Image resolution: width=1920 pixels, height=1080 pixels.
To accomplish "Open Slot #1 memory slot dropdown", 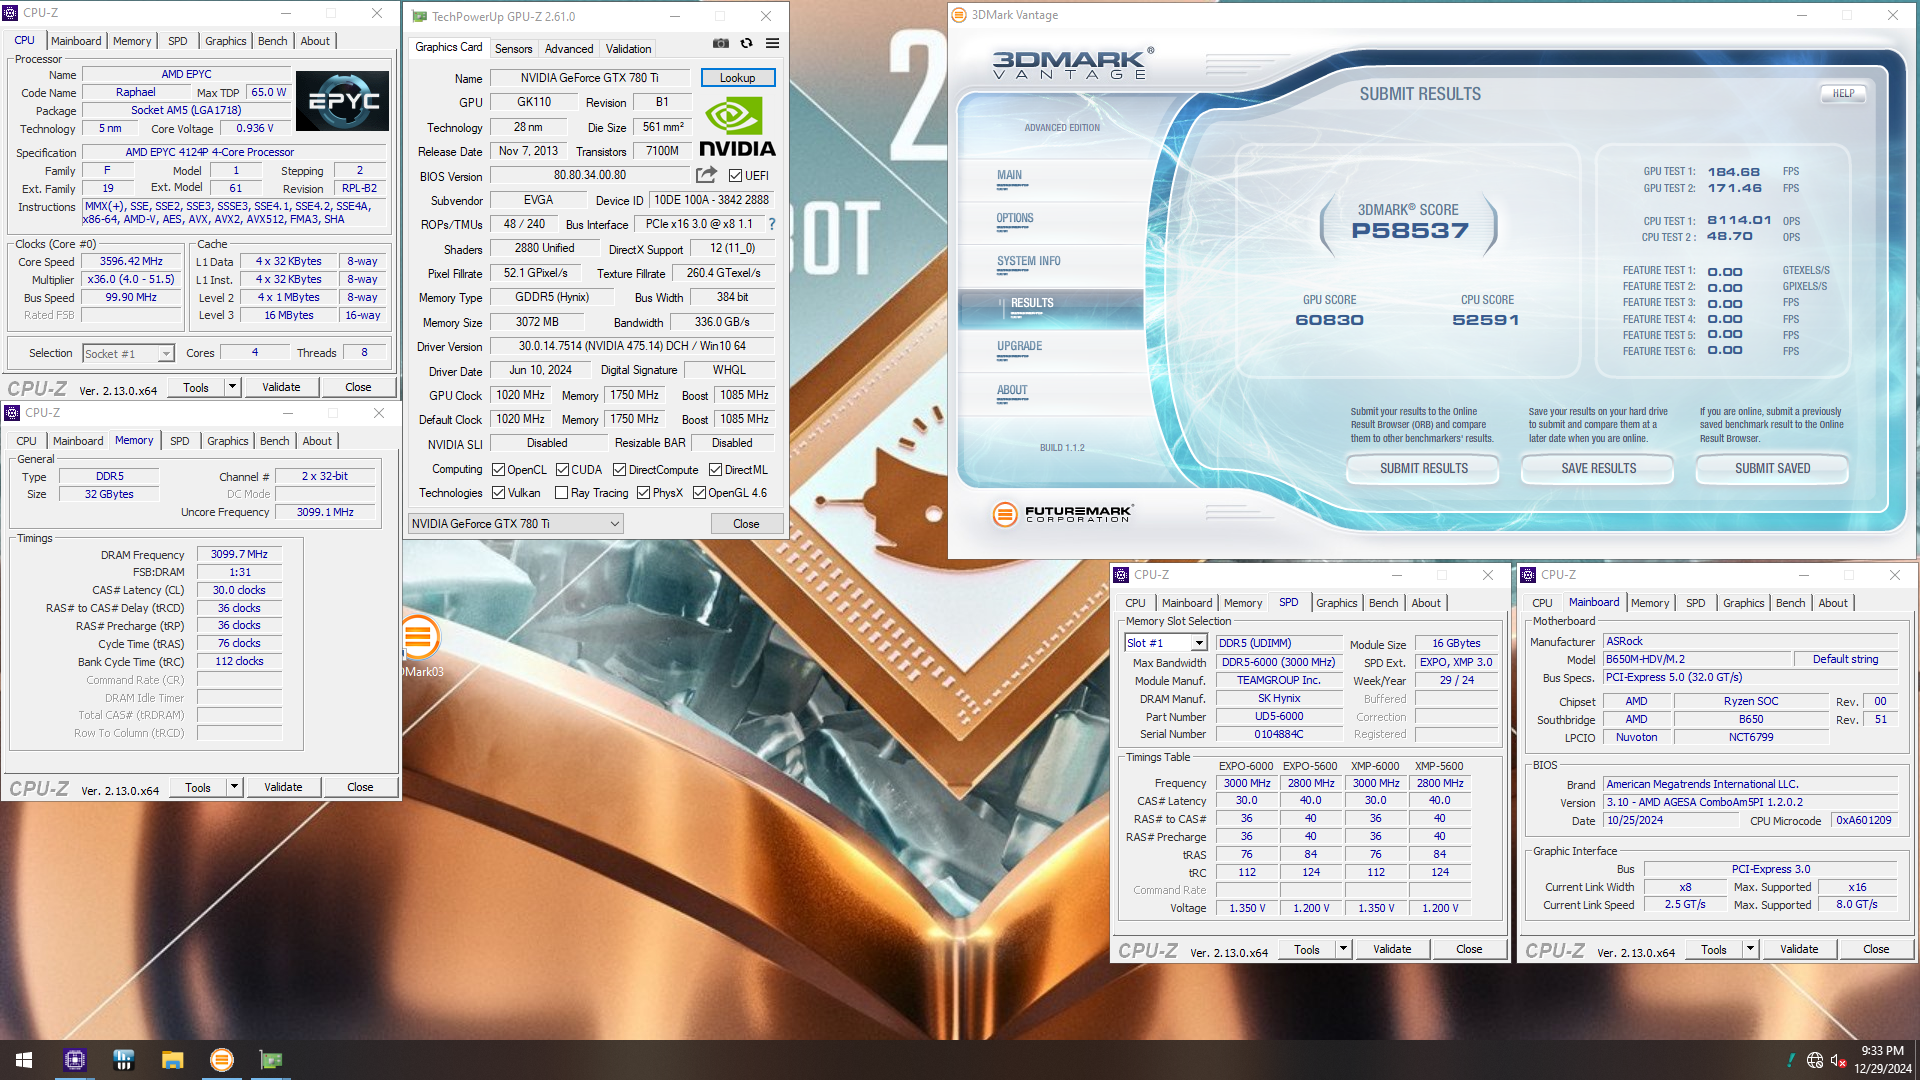I will [1166, 643].
